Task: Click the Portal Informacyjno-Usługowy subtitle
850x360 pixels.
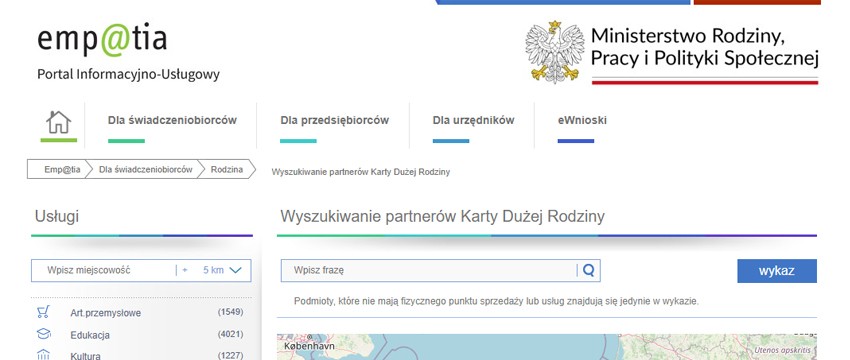Action: click(x=128, y=74)
